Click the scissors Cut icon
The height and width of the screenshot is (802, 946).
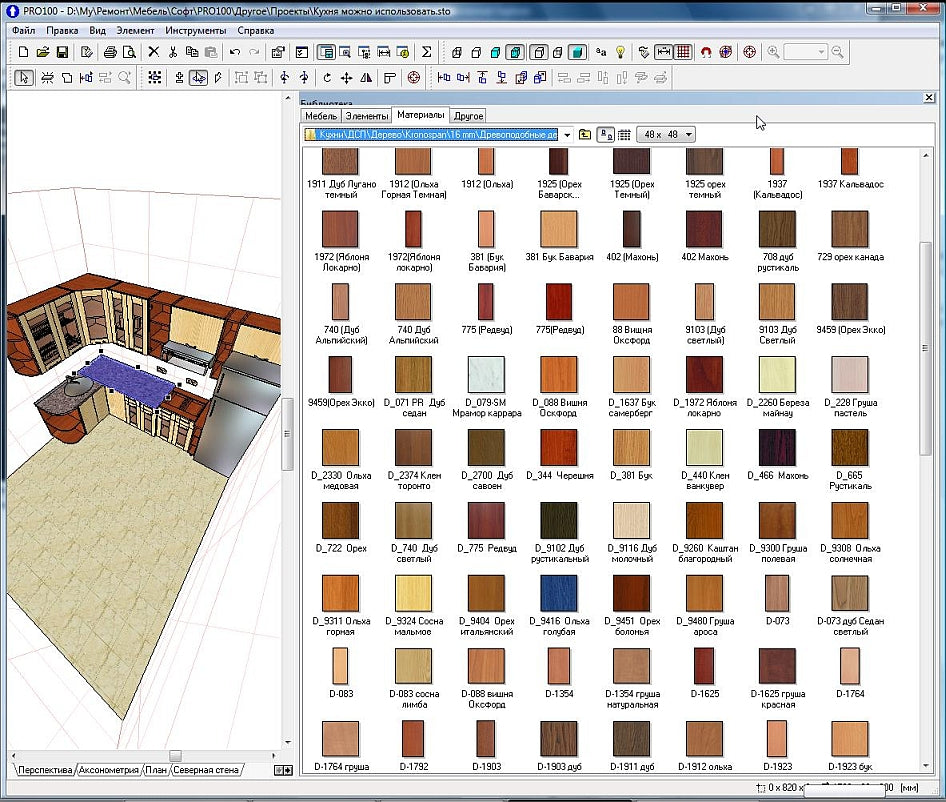(173, 53)
